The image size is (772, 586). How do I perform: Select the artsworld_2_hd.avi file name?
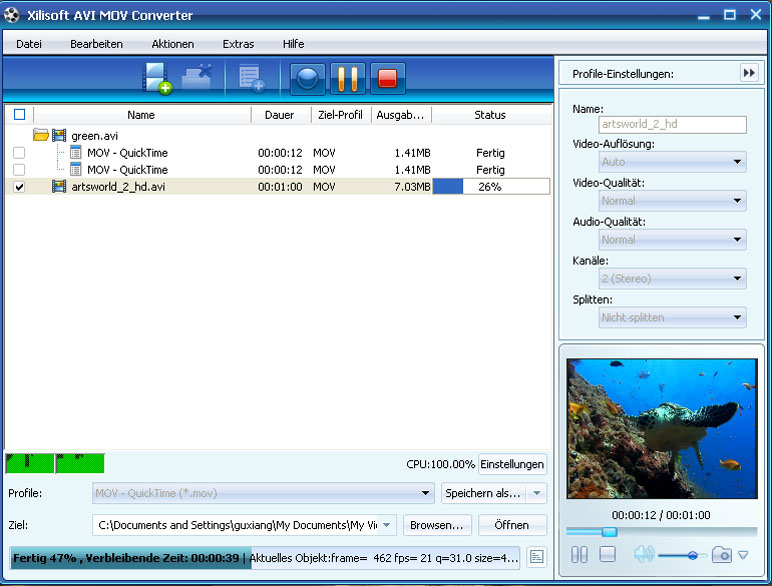(x=118, y=187)
